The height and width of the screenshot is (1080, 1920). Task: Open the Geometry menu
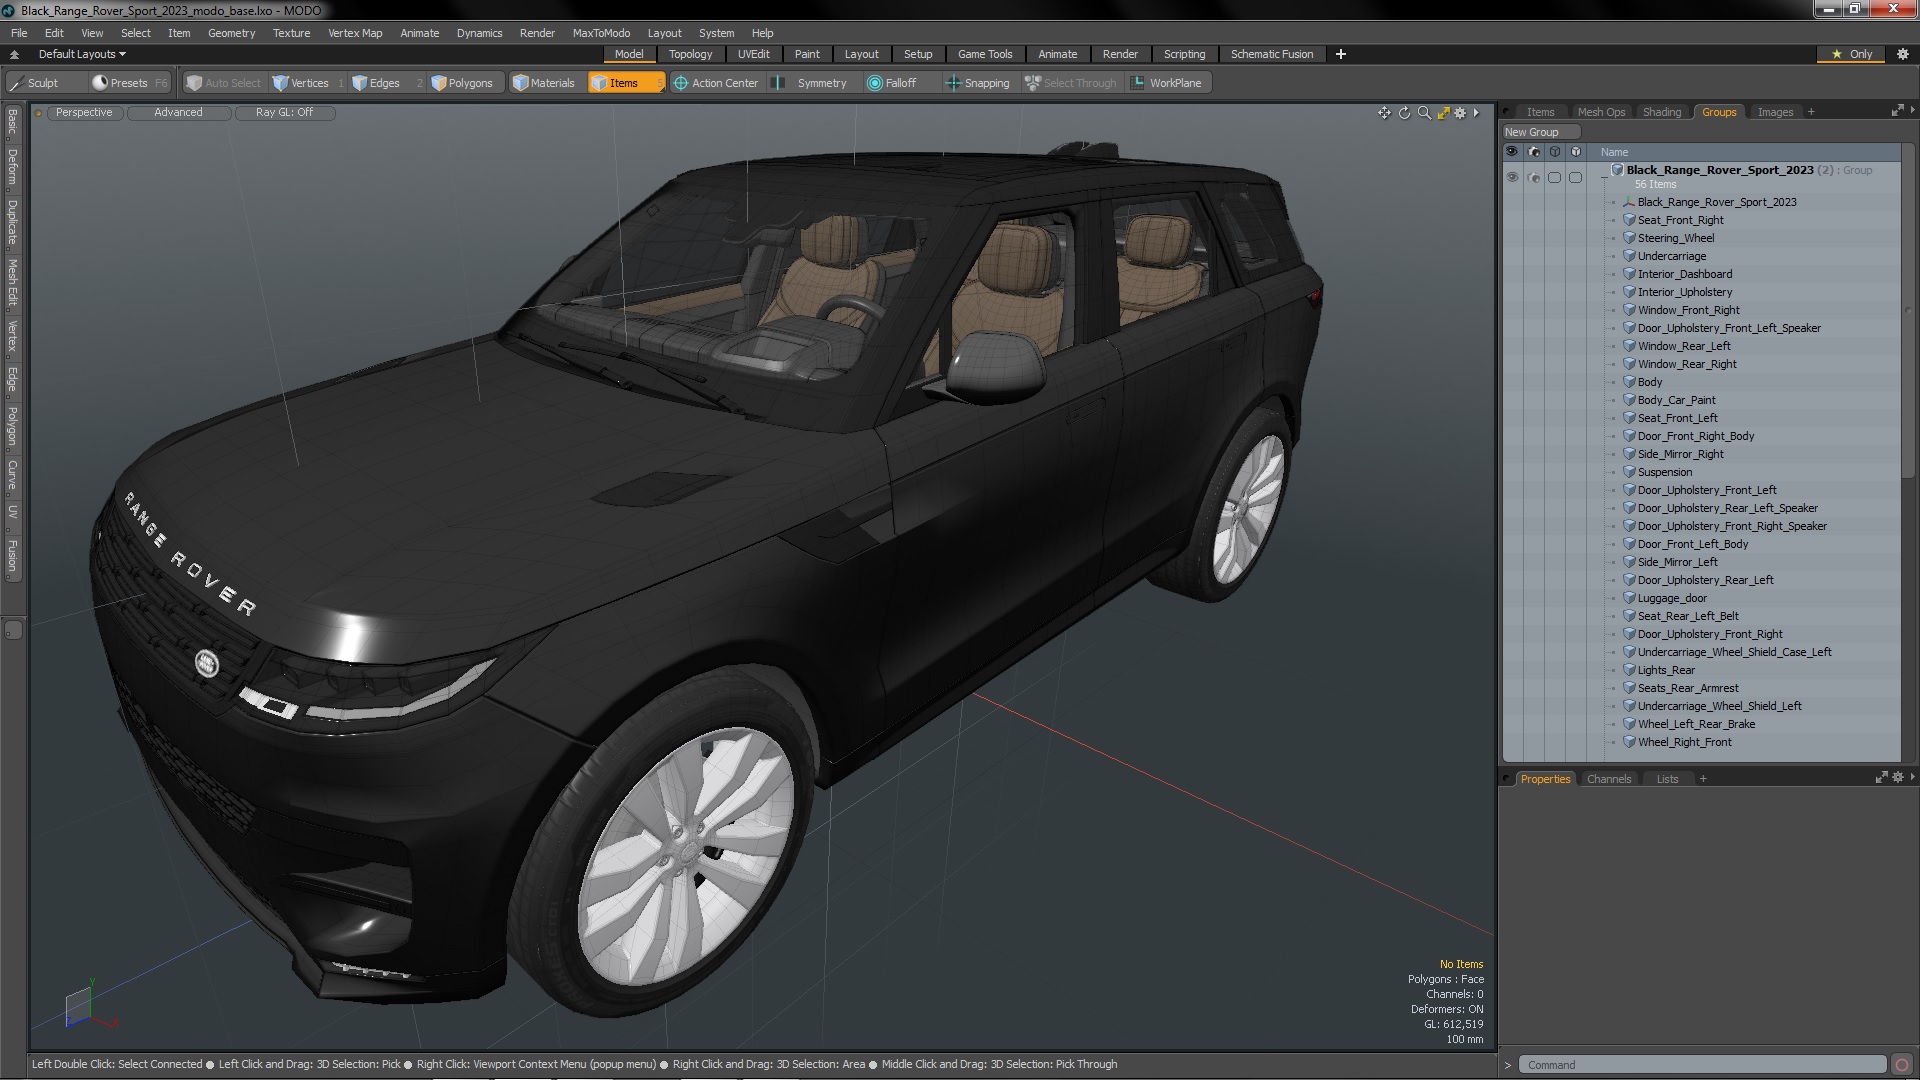tap(231, 33)
